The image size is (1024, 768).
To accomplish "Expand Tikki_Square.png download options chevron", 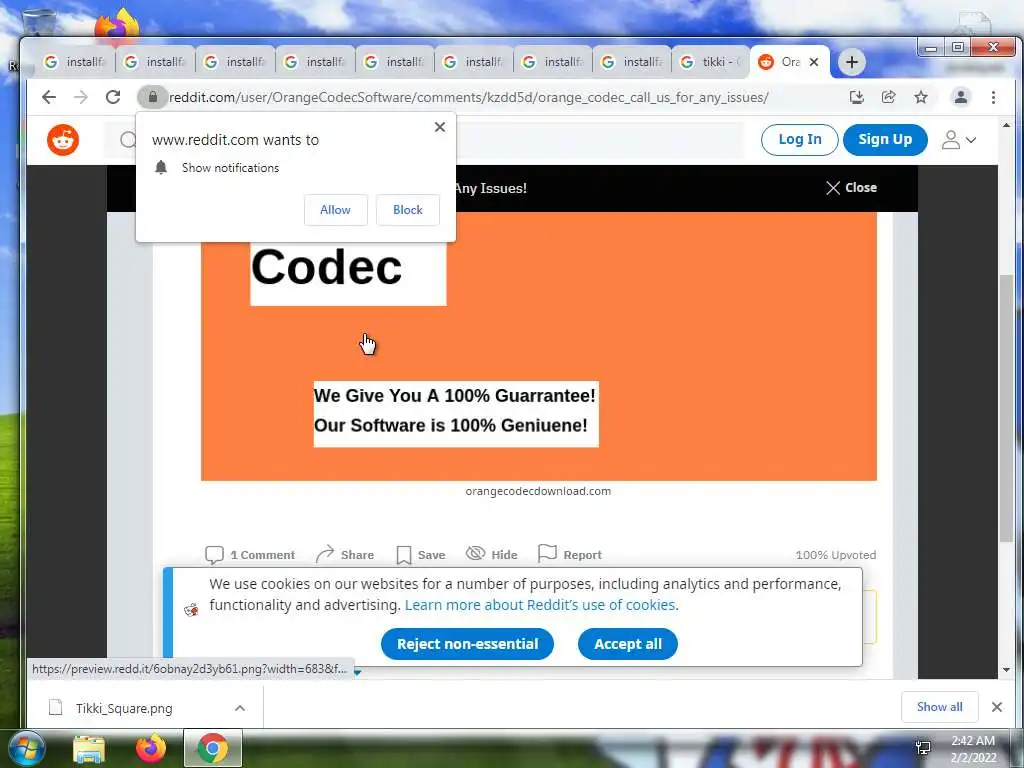I will 240,708.
